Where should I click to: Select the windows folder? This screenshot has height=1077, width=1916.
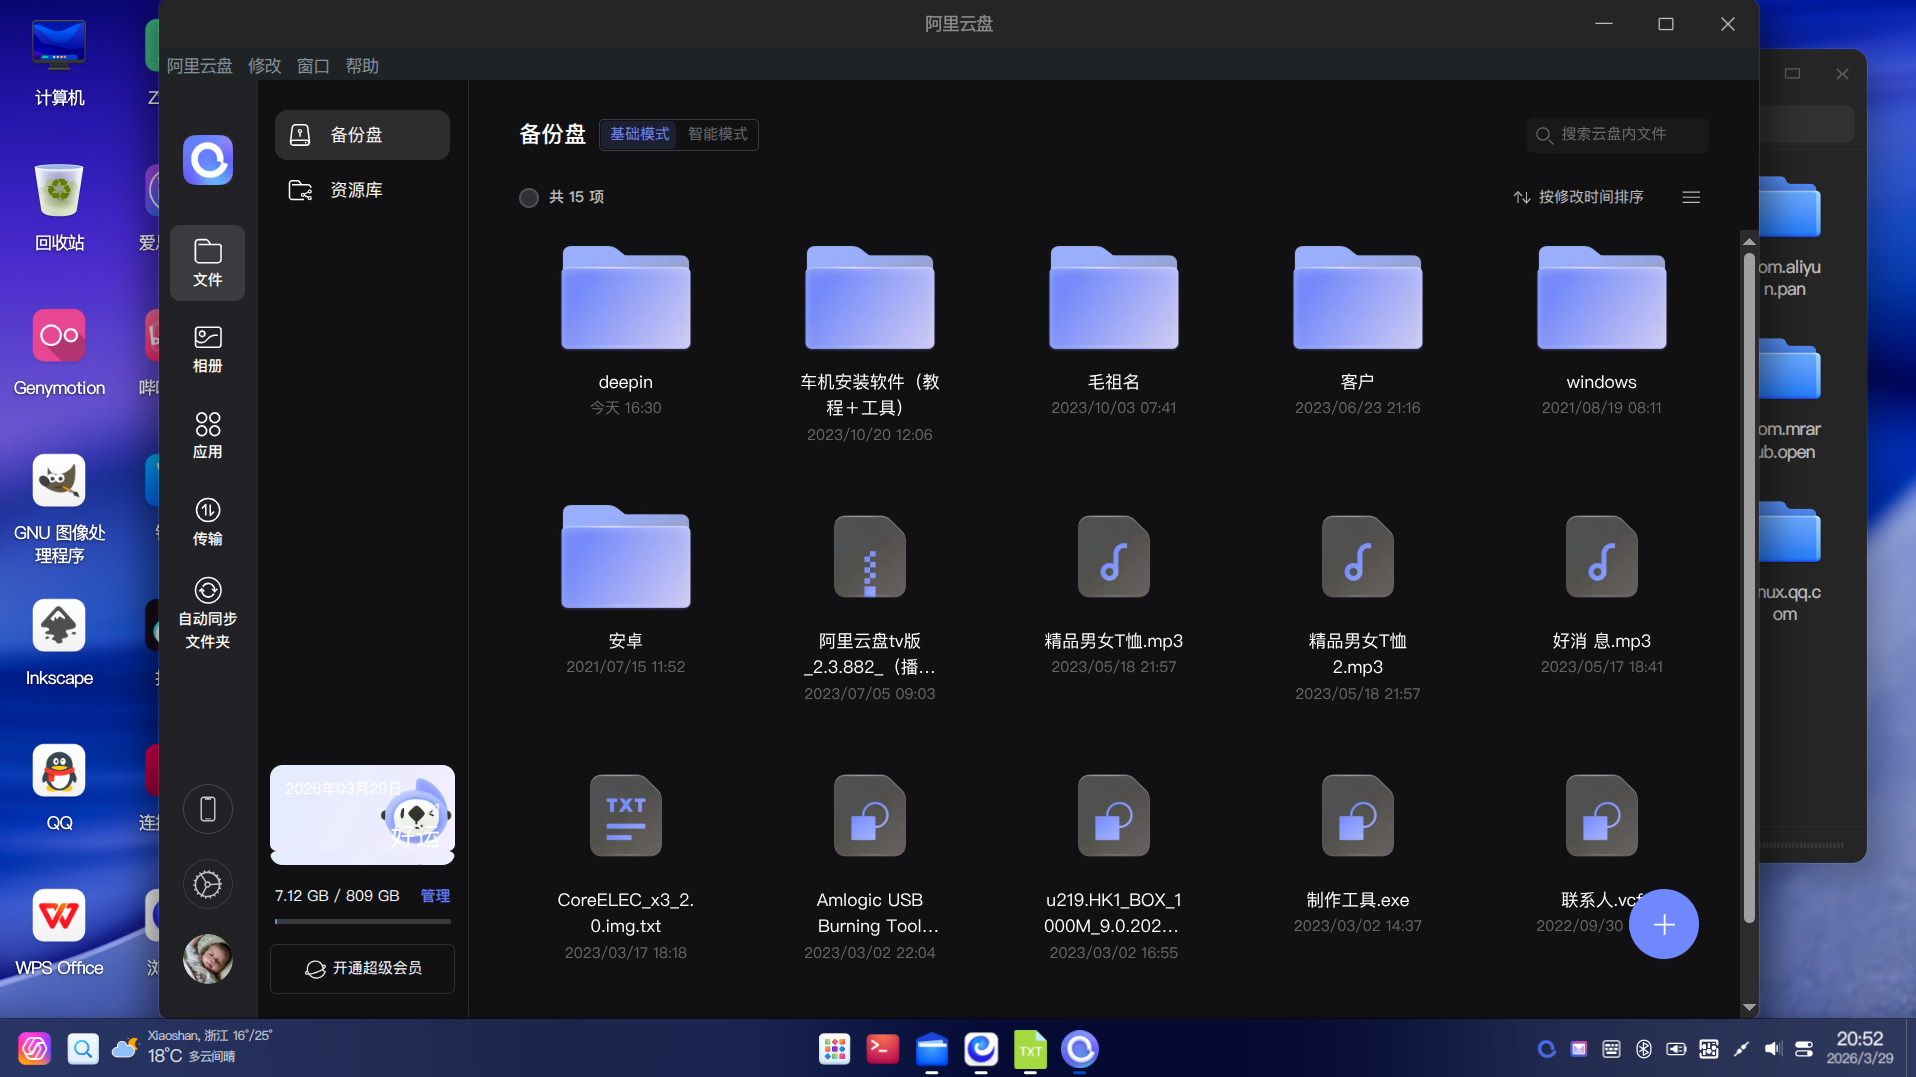[1601, 331]
